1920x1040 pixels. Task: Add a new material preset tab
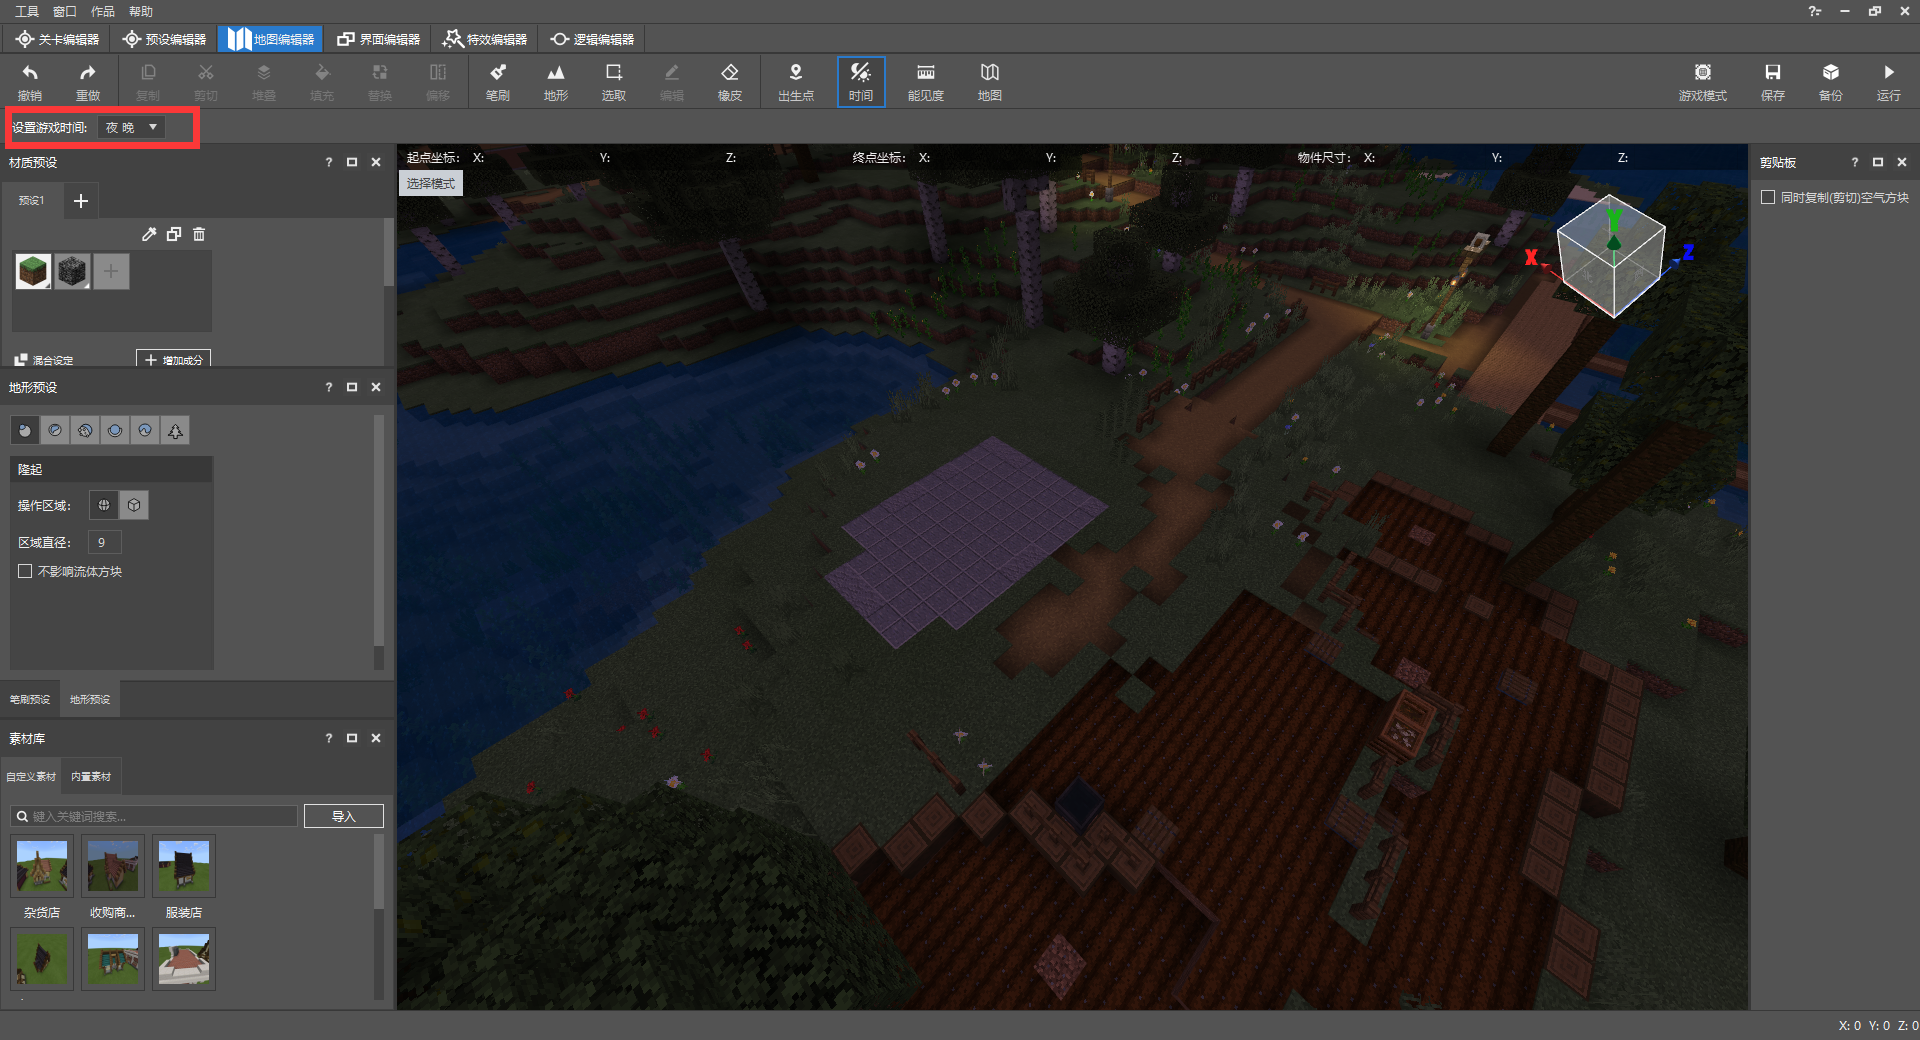pyautogui.click(x=81, y=200)
